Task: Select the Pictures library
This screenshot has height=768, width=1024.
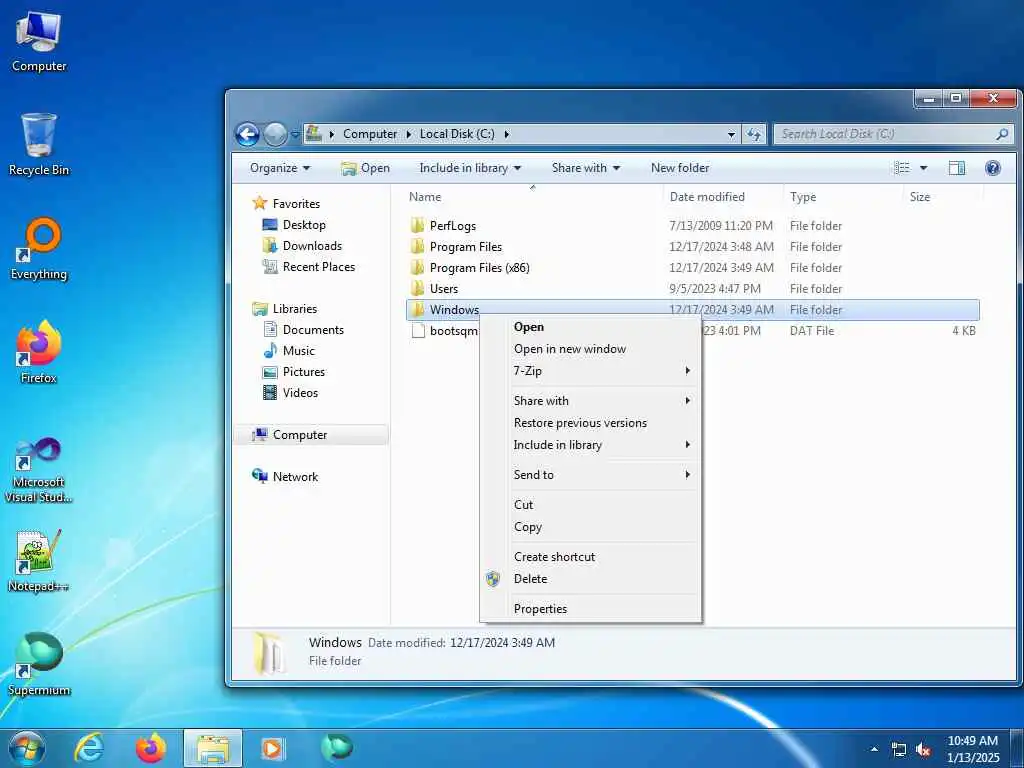Action: (x=294, y=372)
